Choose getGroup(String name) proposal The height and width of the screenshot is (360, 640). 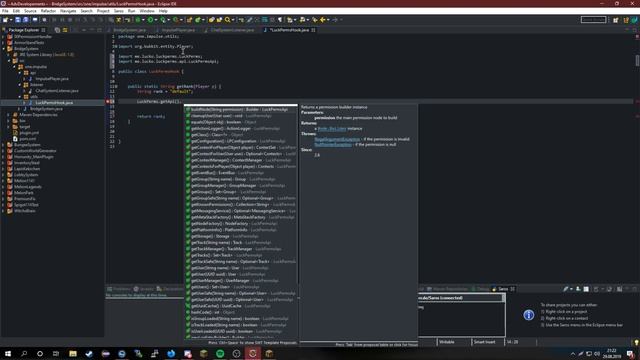(240, 179)
